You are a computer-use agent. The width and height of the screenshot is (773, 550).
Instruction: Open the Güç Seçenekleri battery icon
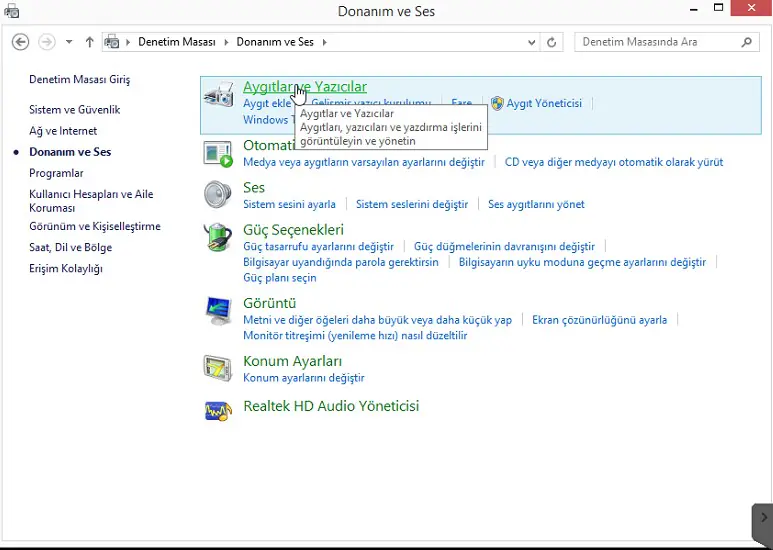[x=218, y=237]
